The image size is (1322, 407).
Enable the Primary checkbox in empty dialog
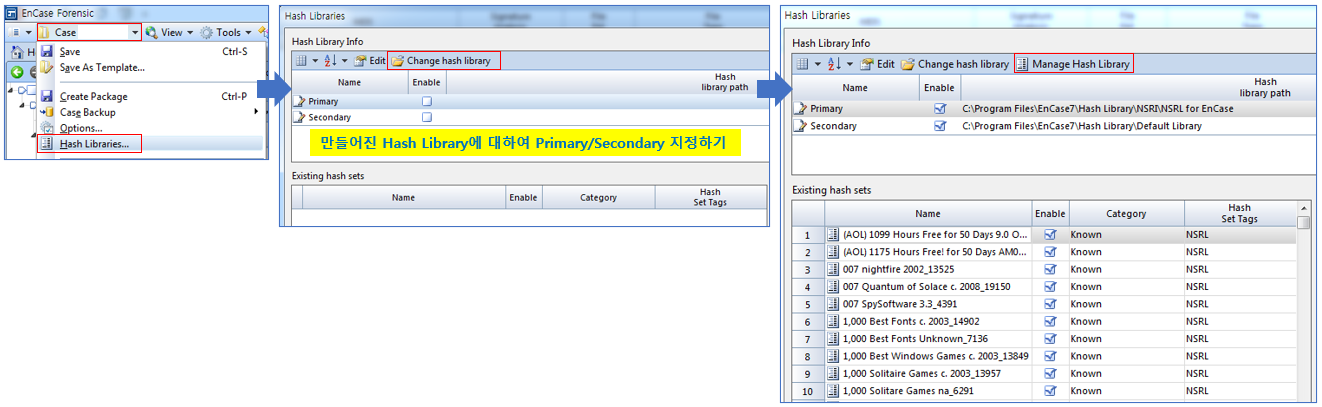[427, 102]
